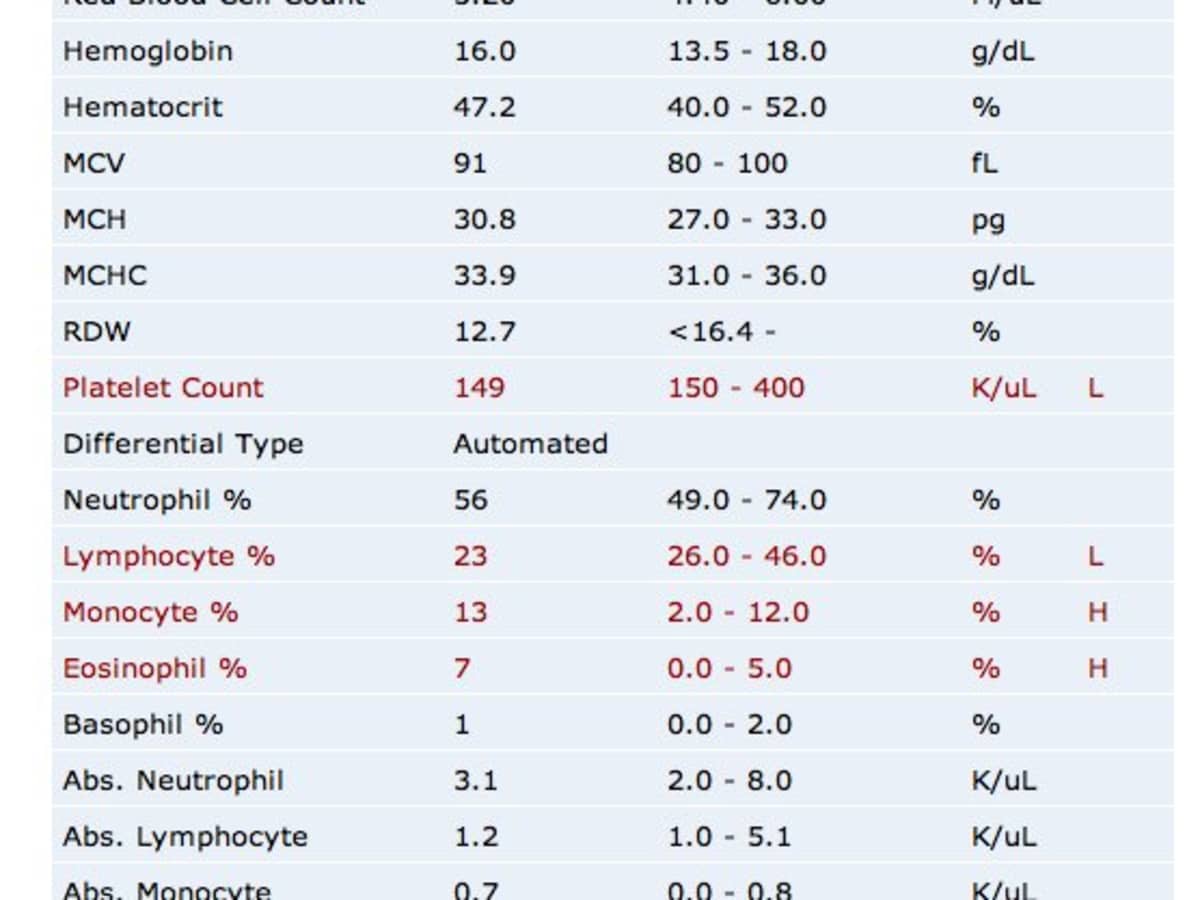Click the MCV reference range 80 - 100
The height and width of the screenshot is (900, 1200).
(727, 163)
